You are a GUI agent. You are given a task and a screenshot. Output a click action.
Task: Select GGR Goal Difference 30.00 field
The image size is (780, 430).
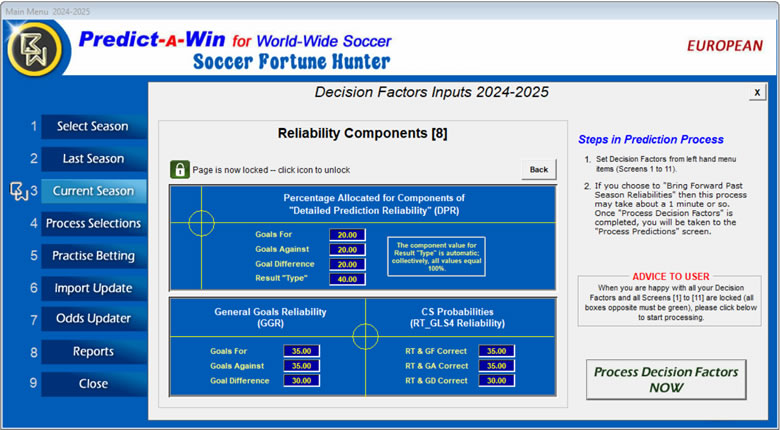coord(301,381)
